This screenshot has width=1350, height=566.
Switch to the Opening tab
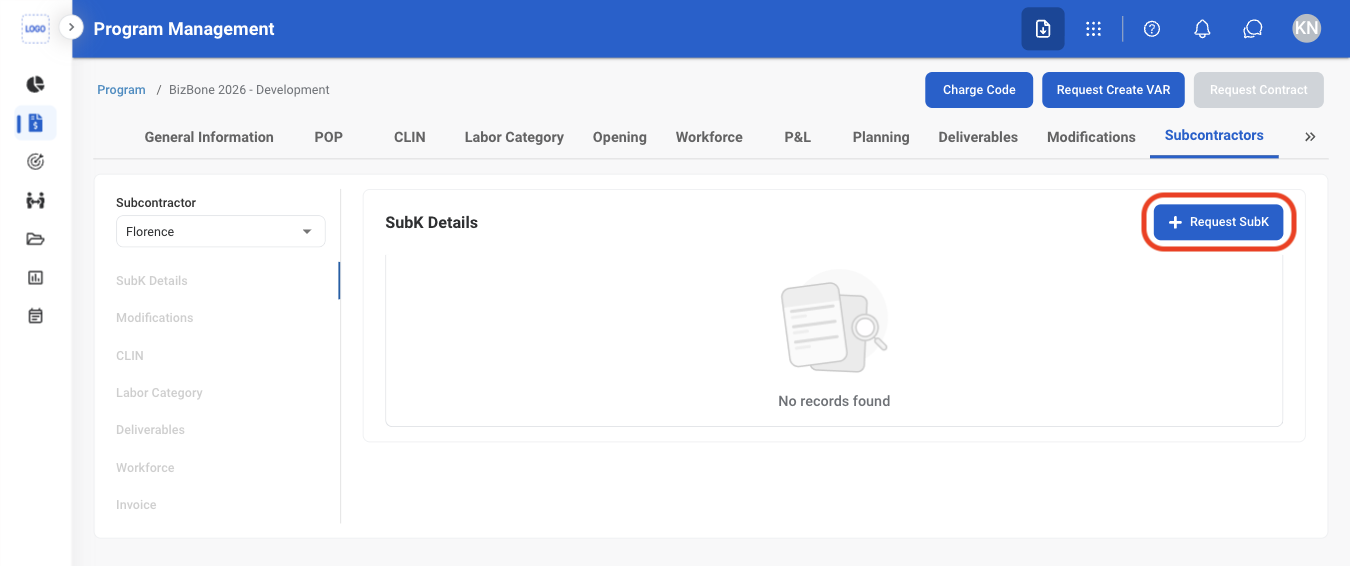tap(619, 137)
